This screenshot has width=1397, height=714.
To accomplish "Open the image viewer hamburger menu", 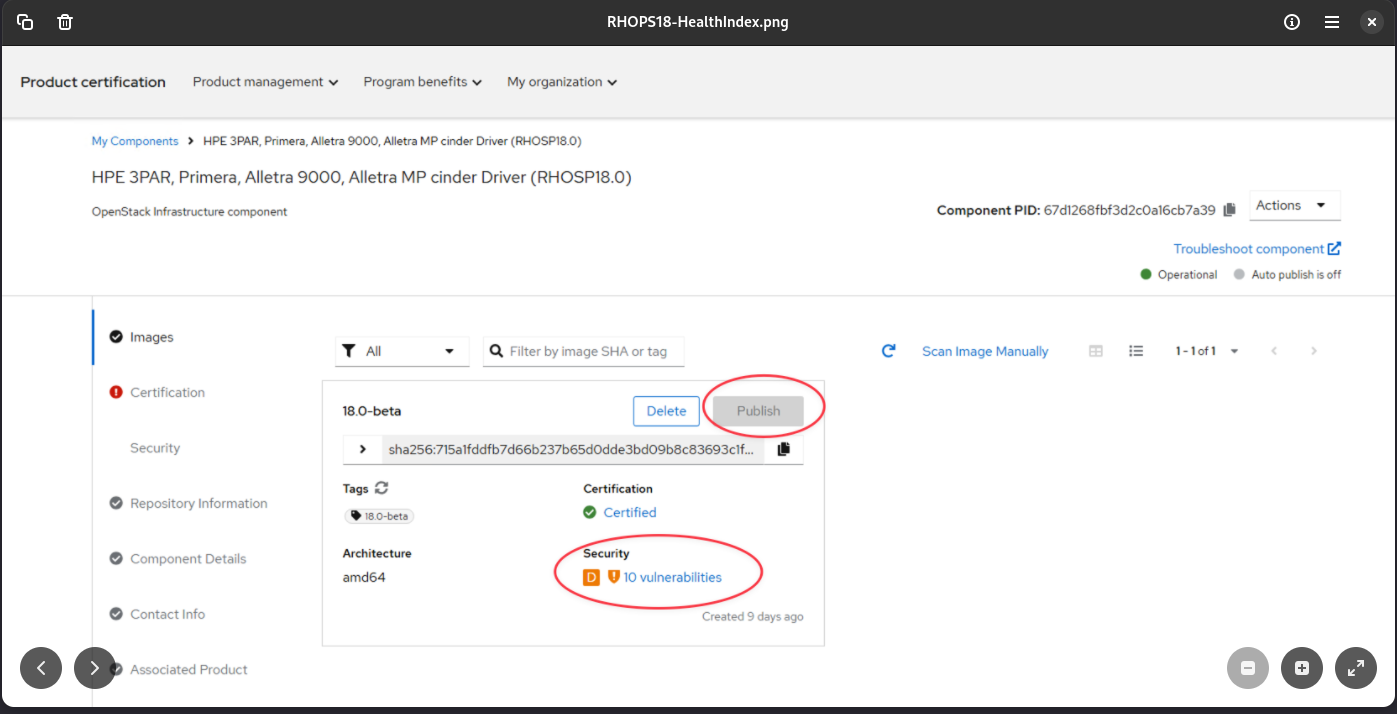I will point(1332,22).
